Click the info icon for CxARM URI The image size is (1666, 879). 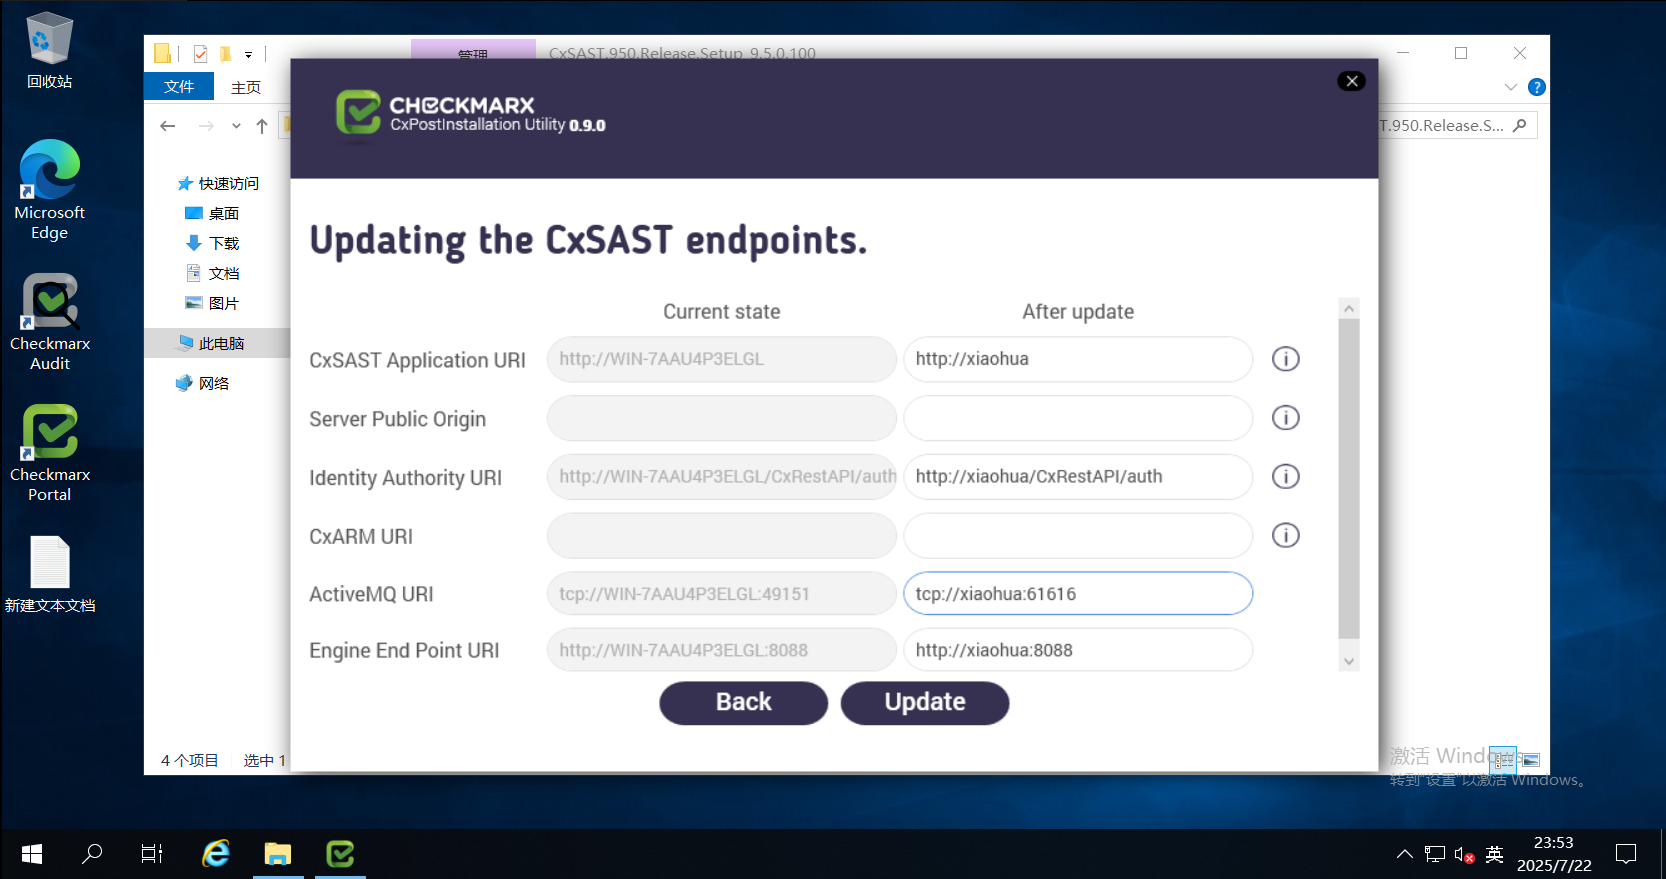pyautogui.click(x=1285, y=536)
